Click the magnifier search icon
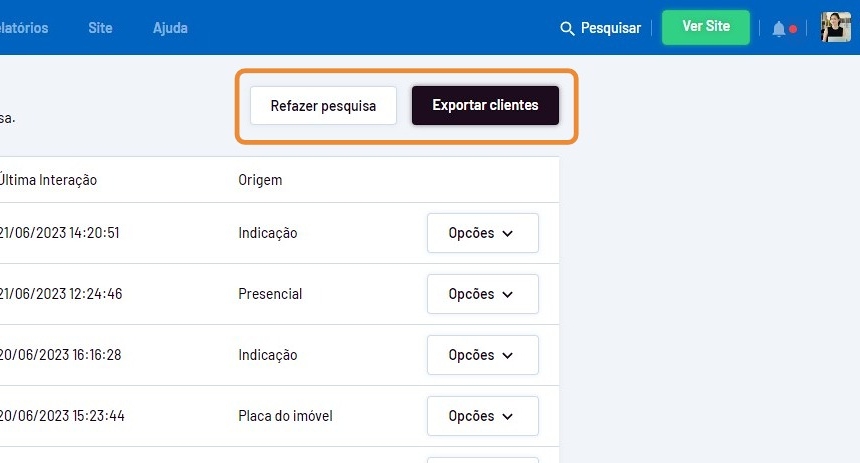860x463 pixels. (x=567, y=28)
